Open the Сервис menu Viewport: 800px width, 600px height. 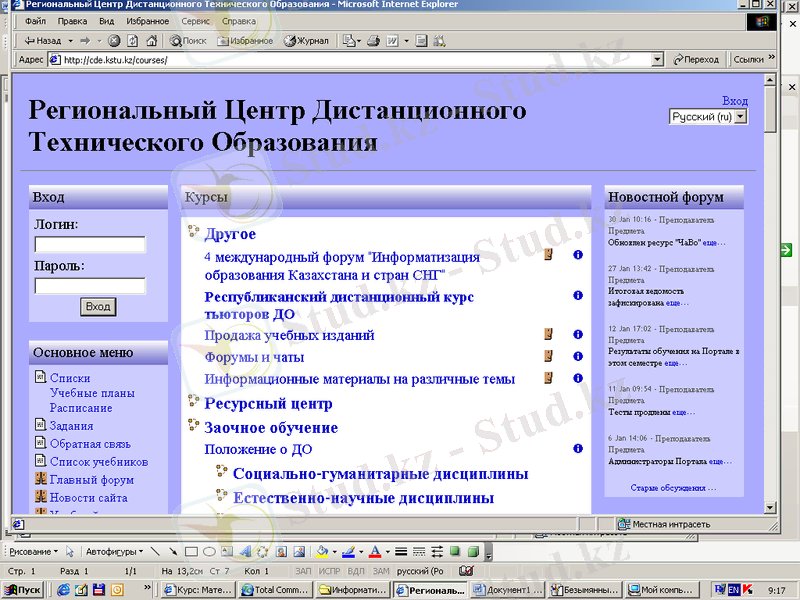(196, 21)
